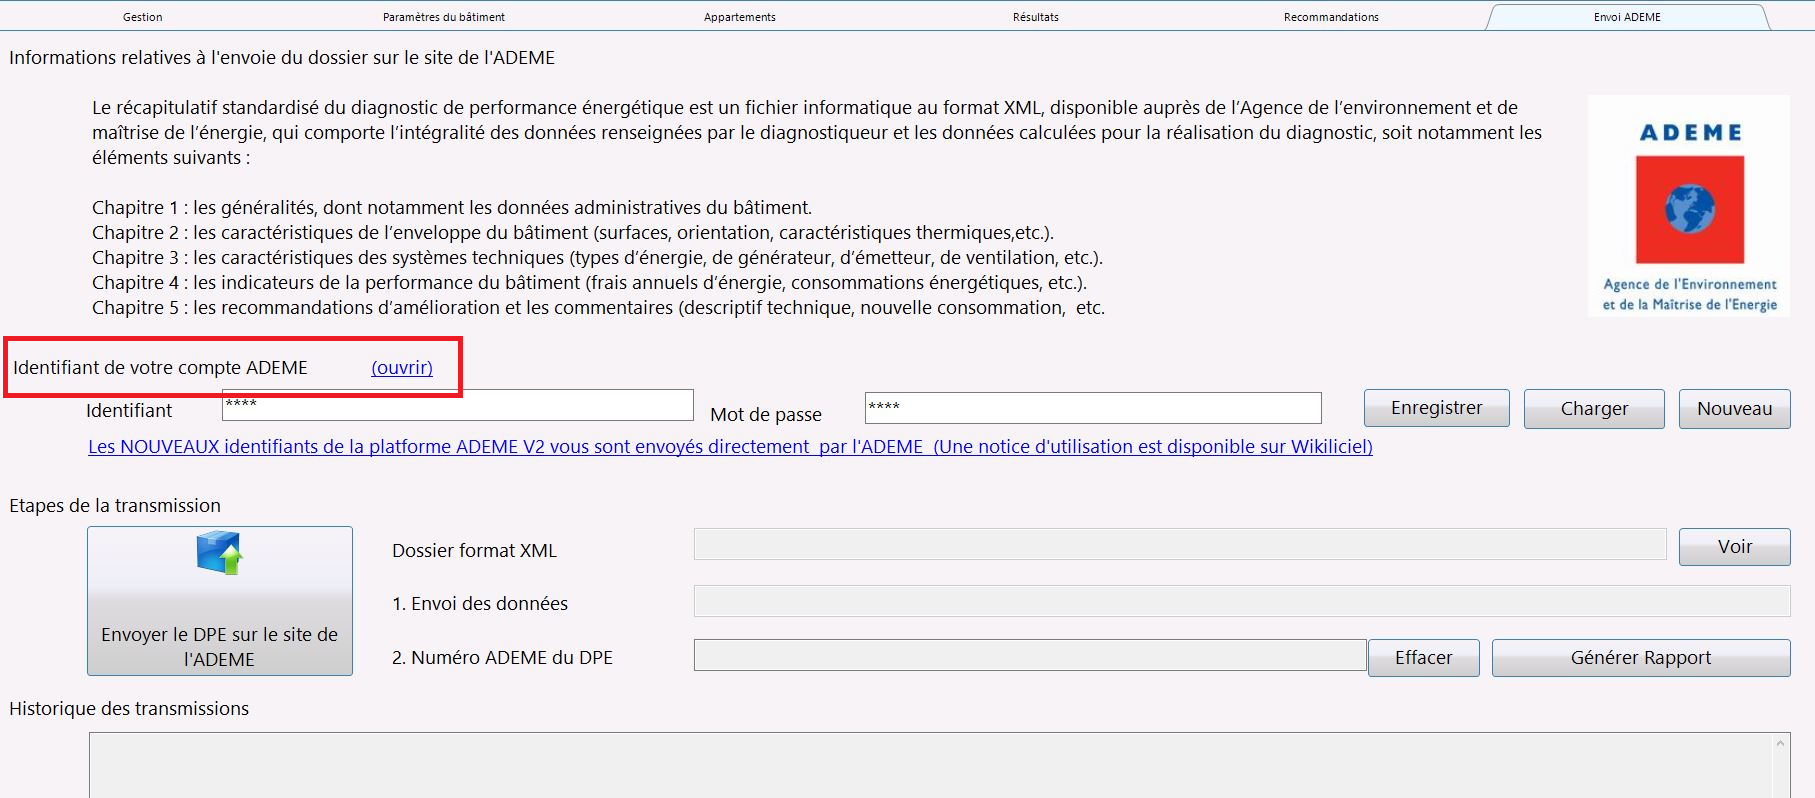Click the Enregistrer button

pyautogui.click(x=1437, y=408)
